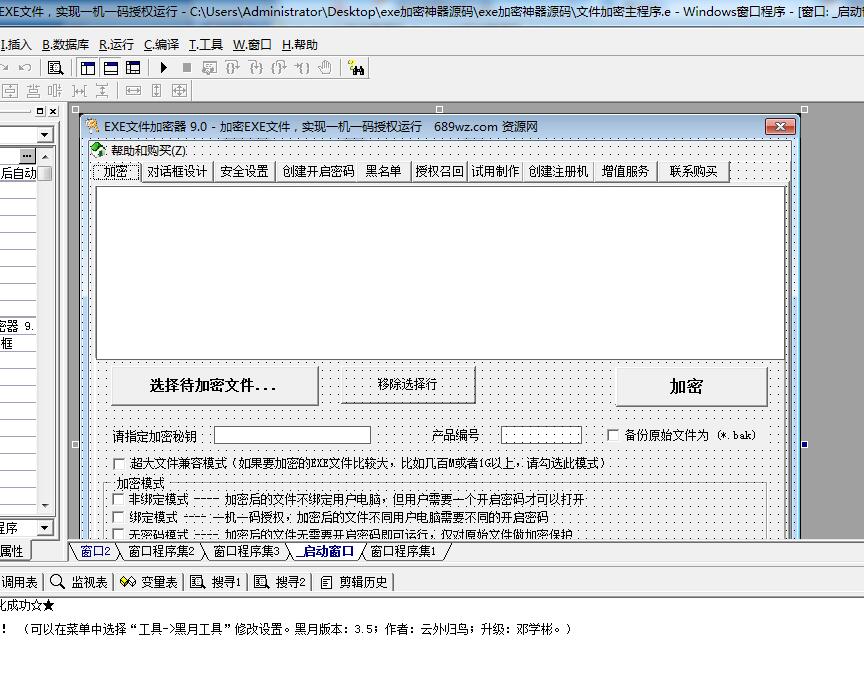
Task: Click the bottom-align alignment icon
Action: pyautogui.click(x=34, y=91)
